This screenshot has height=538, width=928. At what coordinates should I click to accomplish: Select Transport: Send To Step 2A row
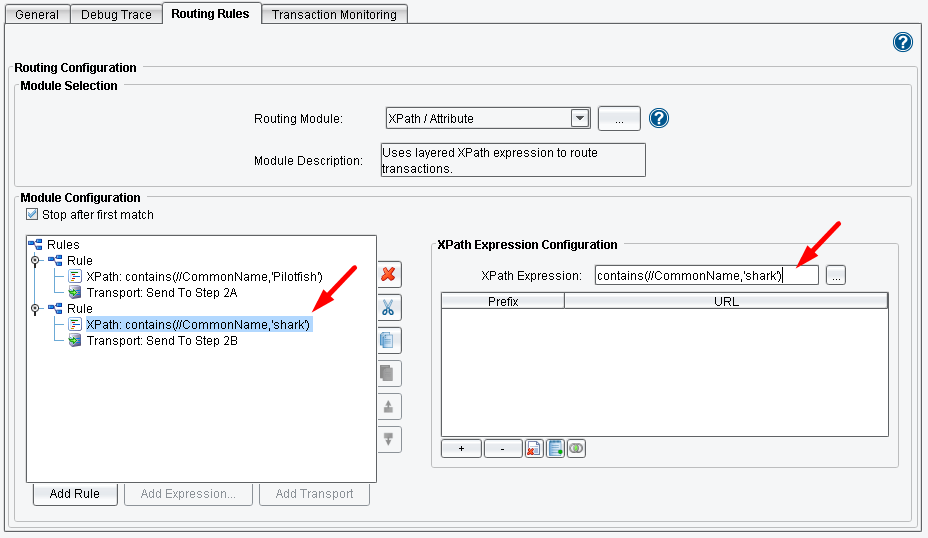pyautogui.click(x=162, y=292)
